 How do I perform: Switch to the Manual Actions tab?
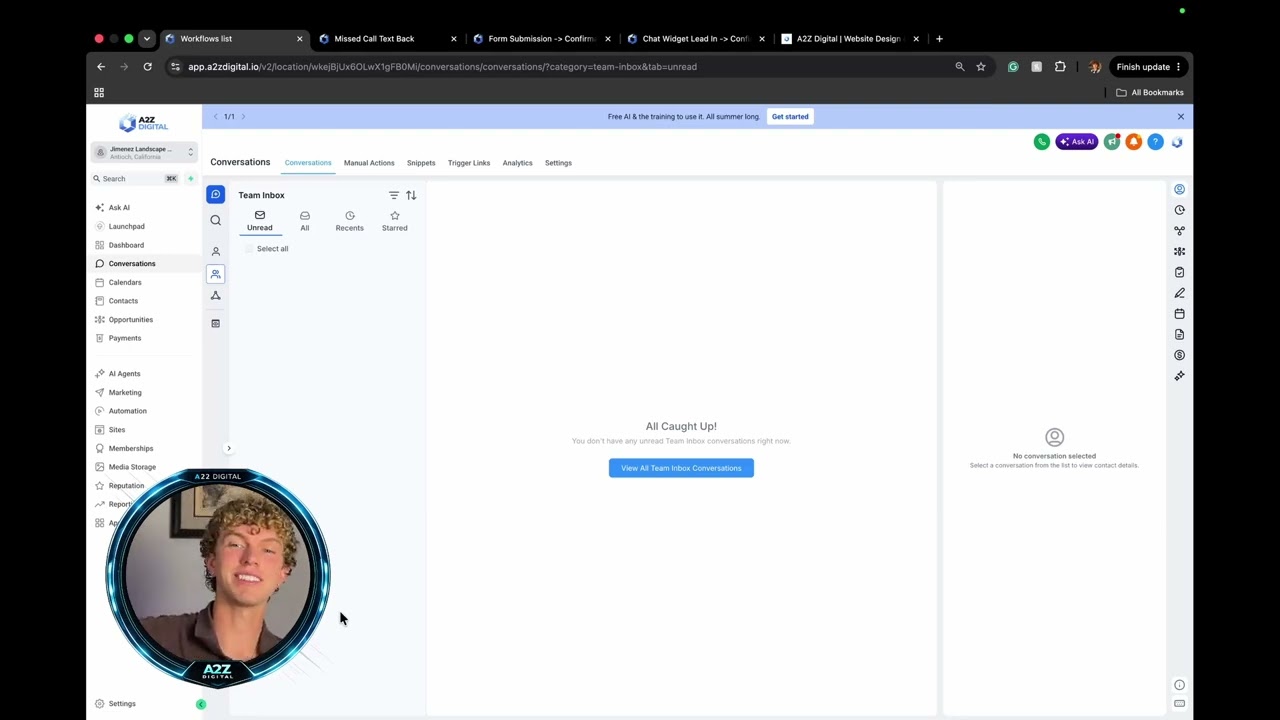pos(369,163)
